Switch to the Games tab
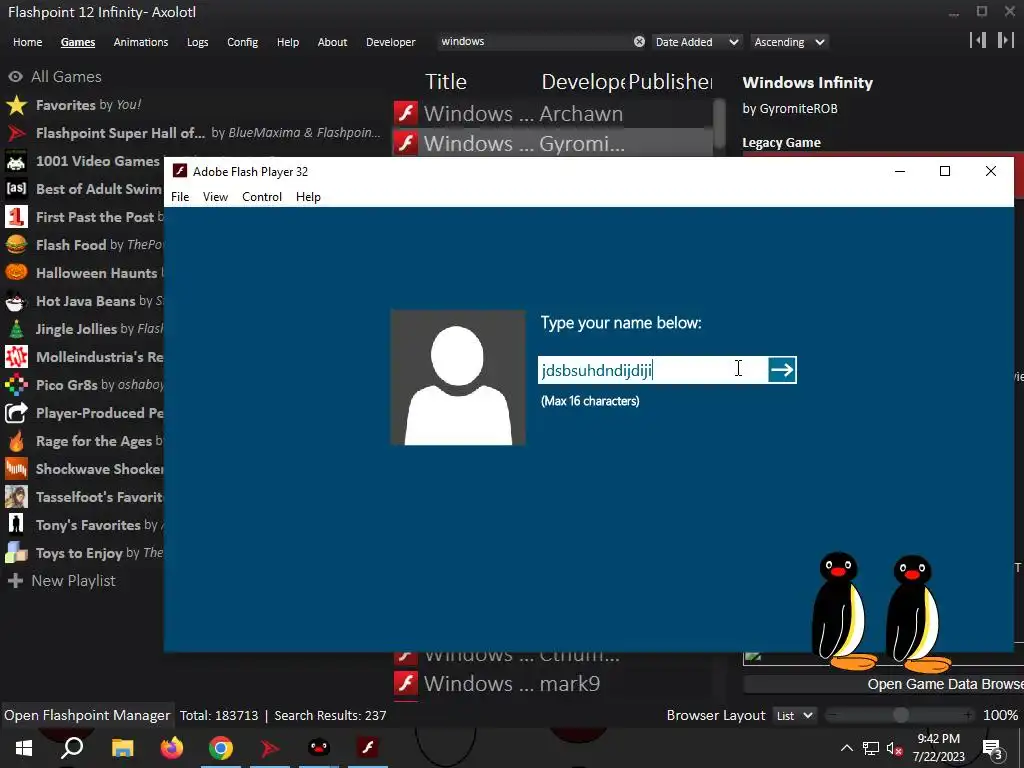The image size is (1024, 768). 78,42
